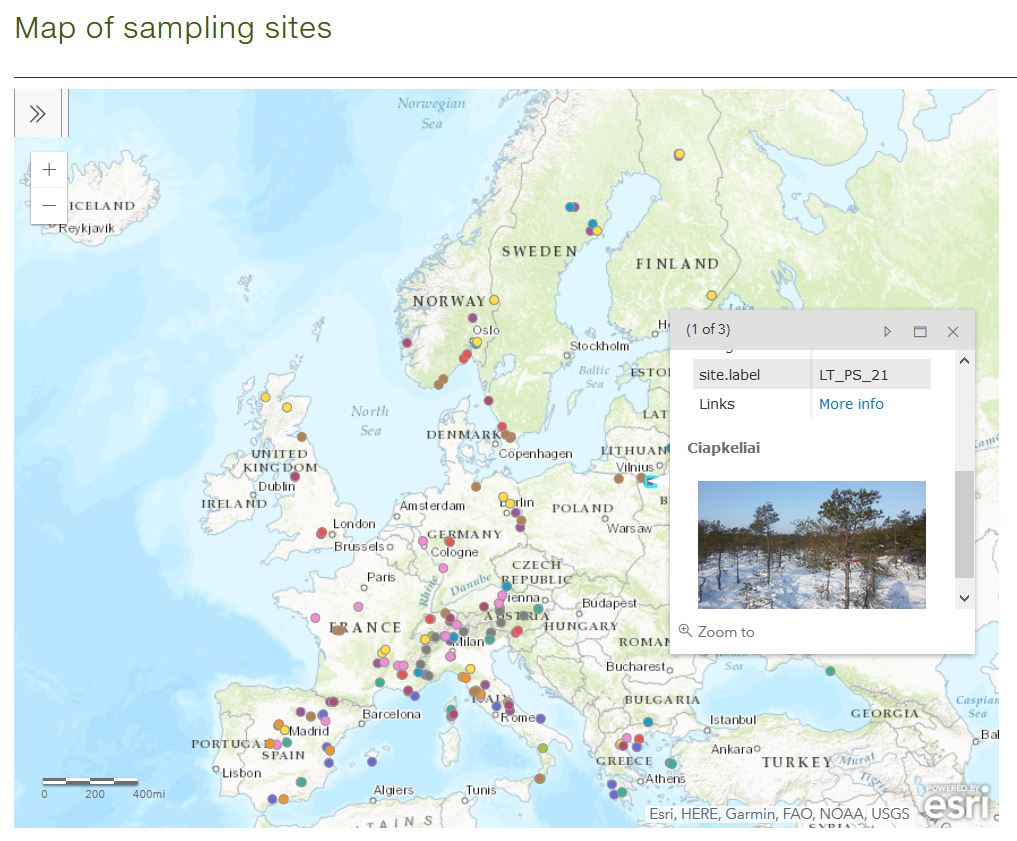Zoom out of the map with minus button
This screenshot has width=1017, height=841.
[49, 206]
